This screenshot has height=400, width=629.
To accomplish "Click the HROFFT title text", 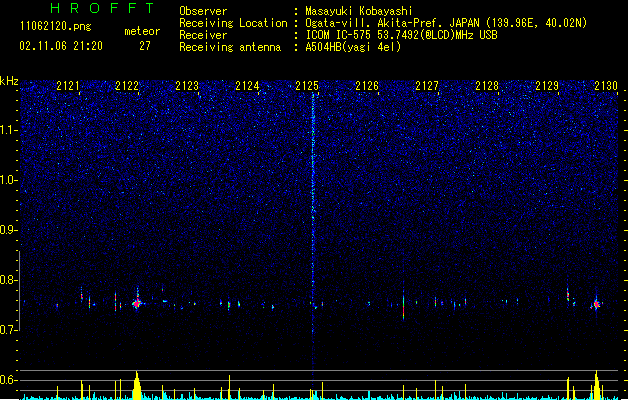I will point(103,8).
